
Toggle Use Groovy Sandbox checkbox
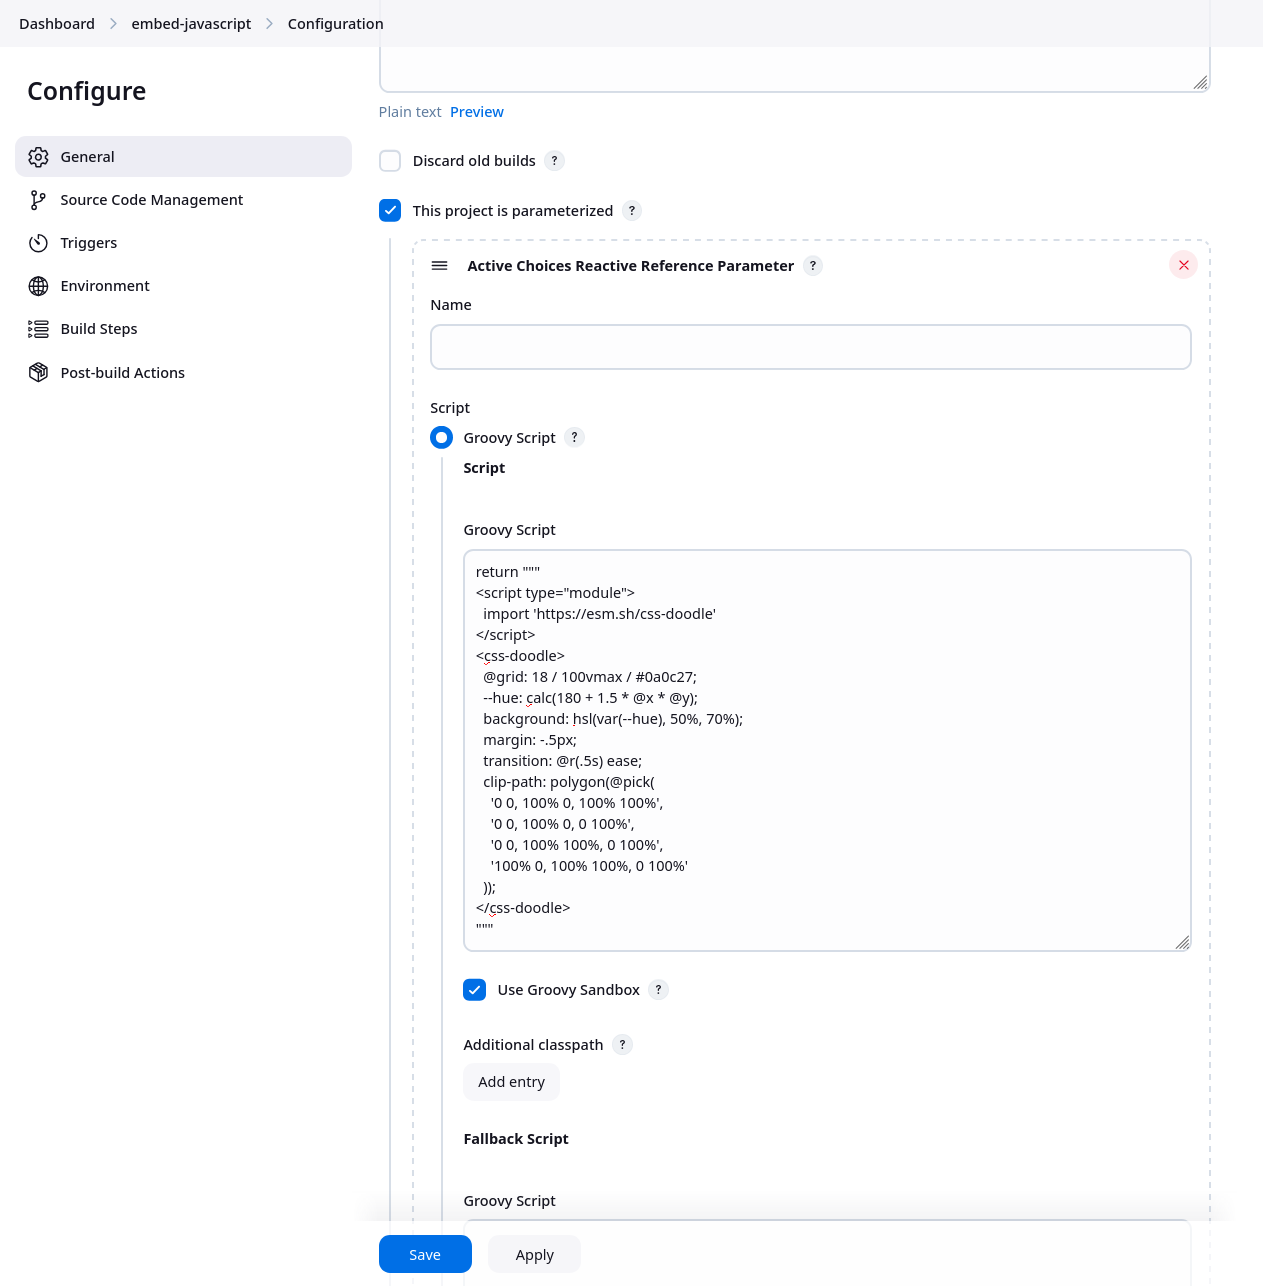[475, 990]
